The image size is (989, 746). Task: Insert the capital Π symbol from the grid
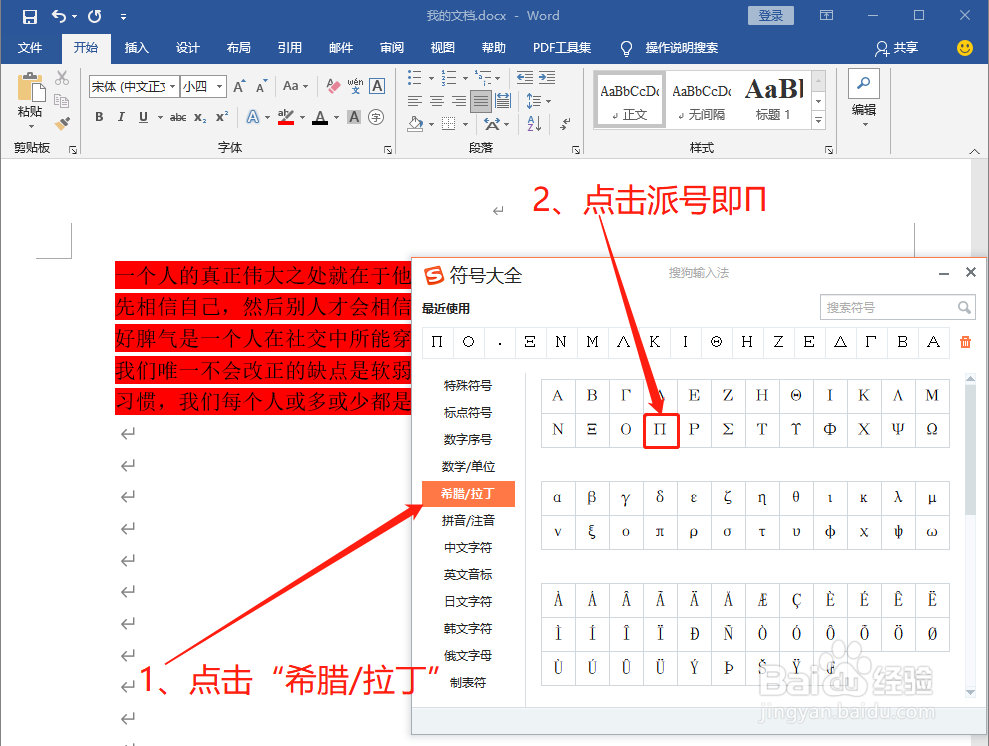click(660, 430)
